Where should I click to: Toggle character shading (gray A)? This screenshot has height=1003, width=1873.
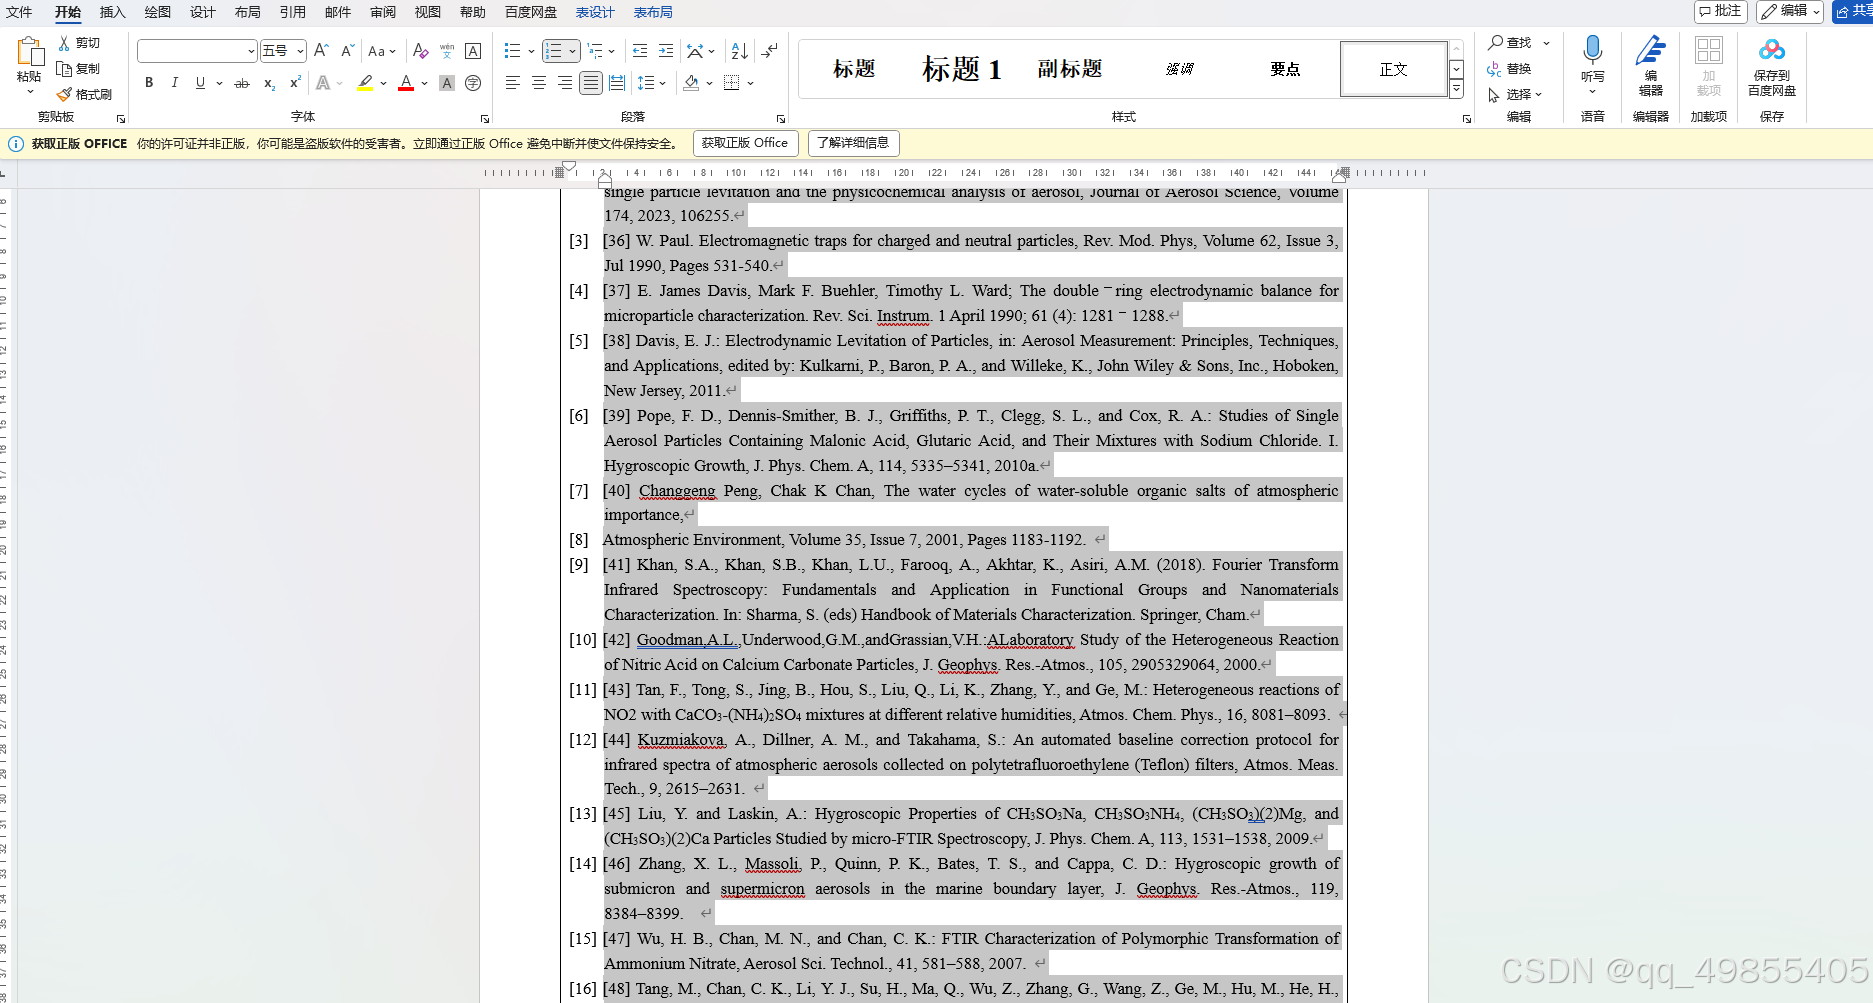click(x=447, y=83)
